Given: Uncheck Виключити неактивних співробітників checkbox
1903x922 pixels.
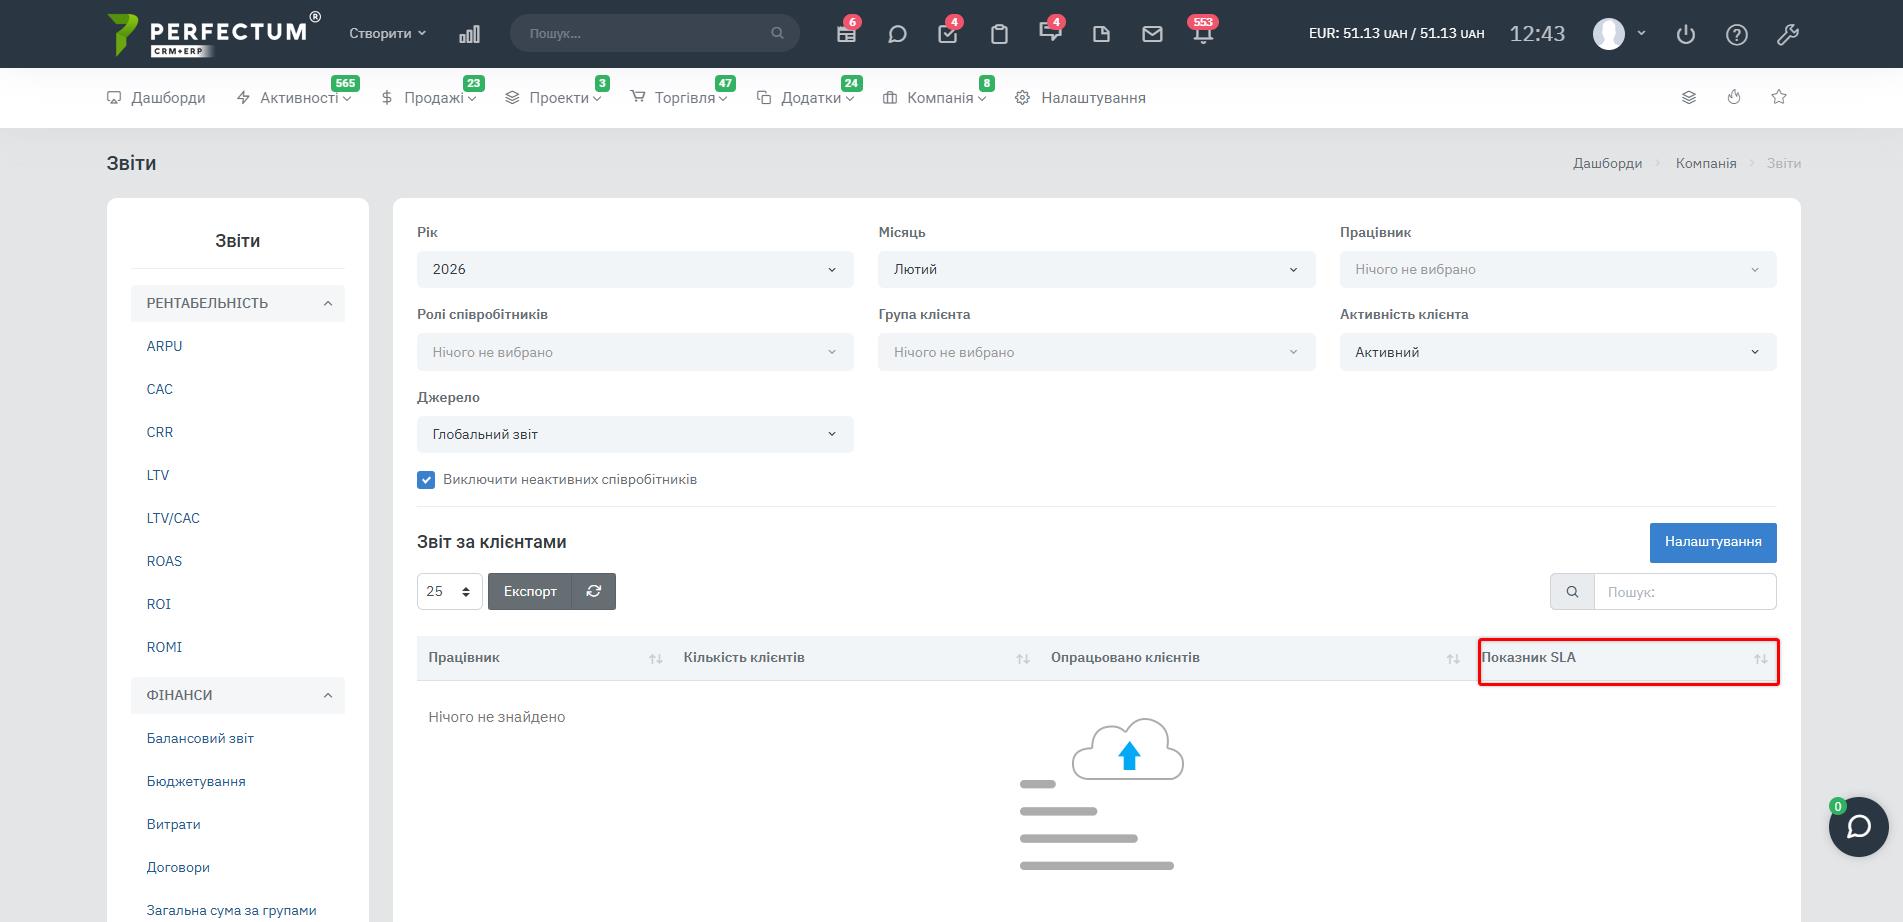Looking at the screenshot, I should [426, 480].
